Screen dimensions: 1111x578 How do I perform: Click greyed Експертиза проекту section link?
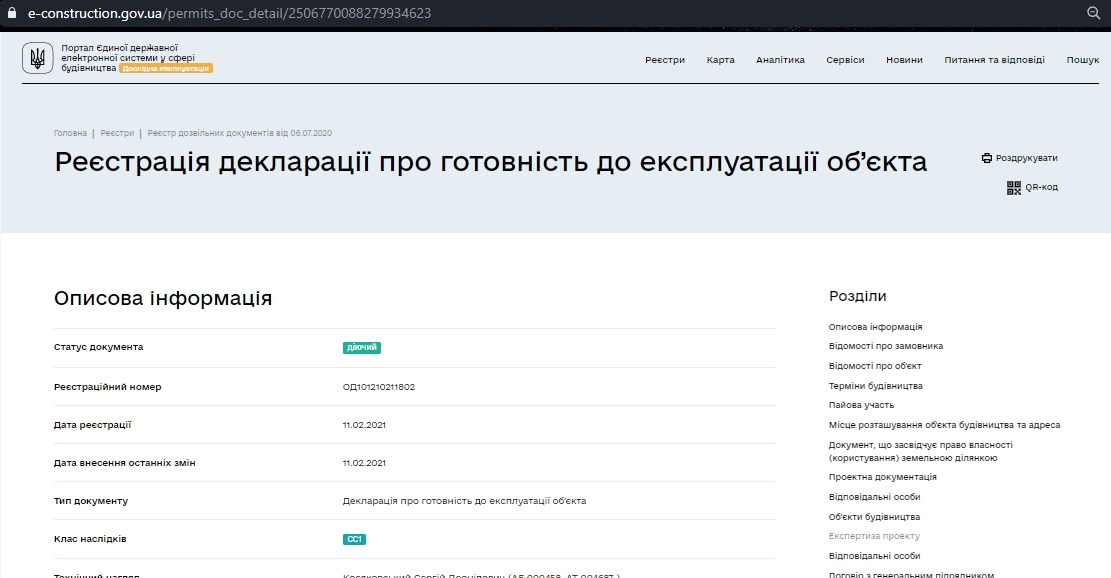pos(874,536)
